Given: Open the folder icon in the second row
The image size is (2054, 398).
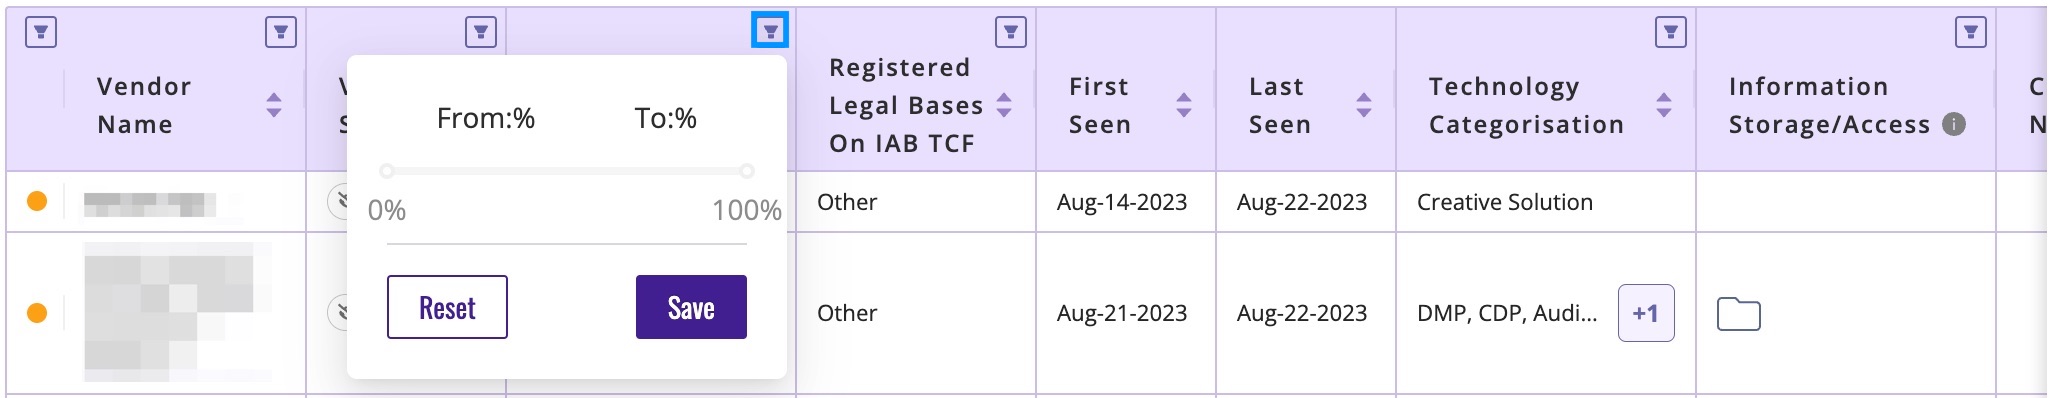Looking at the screenshot, I should pos(1739,314).
